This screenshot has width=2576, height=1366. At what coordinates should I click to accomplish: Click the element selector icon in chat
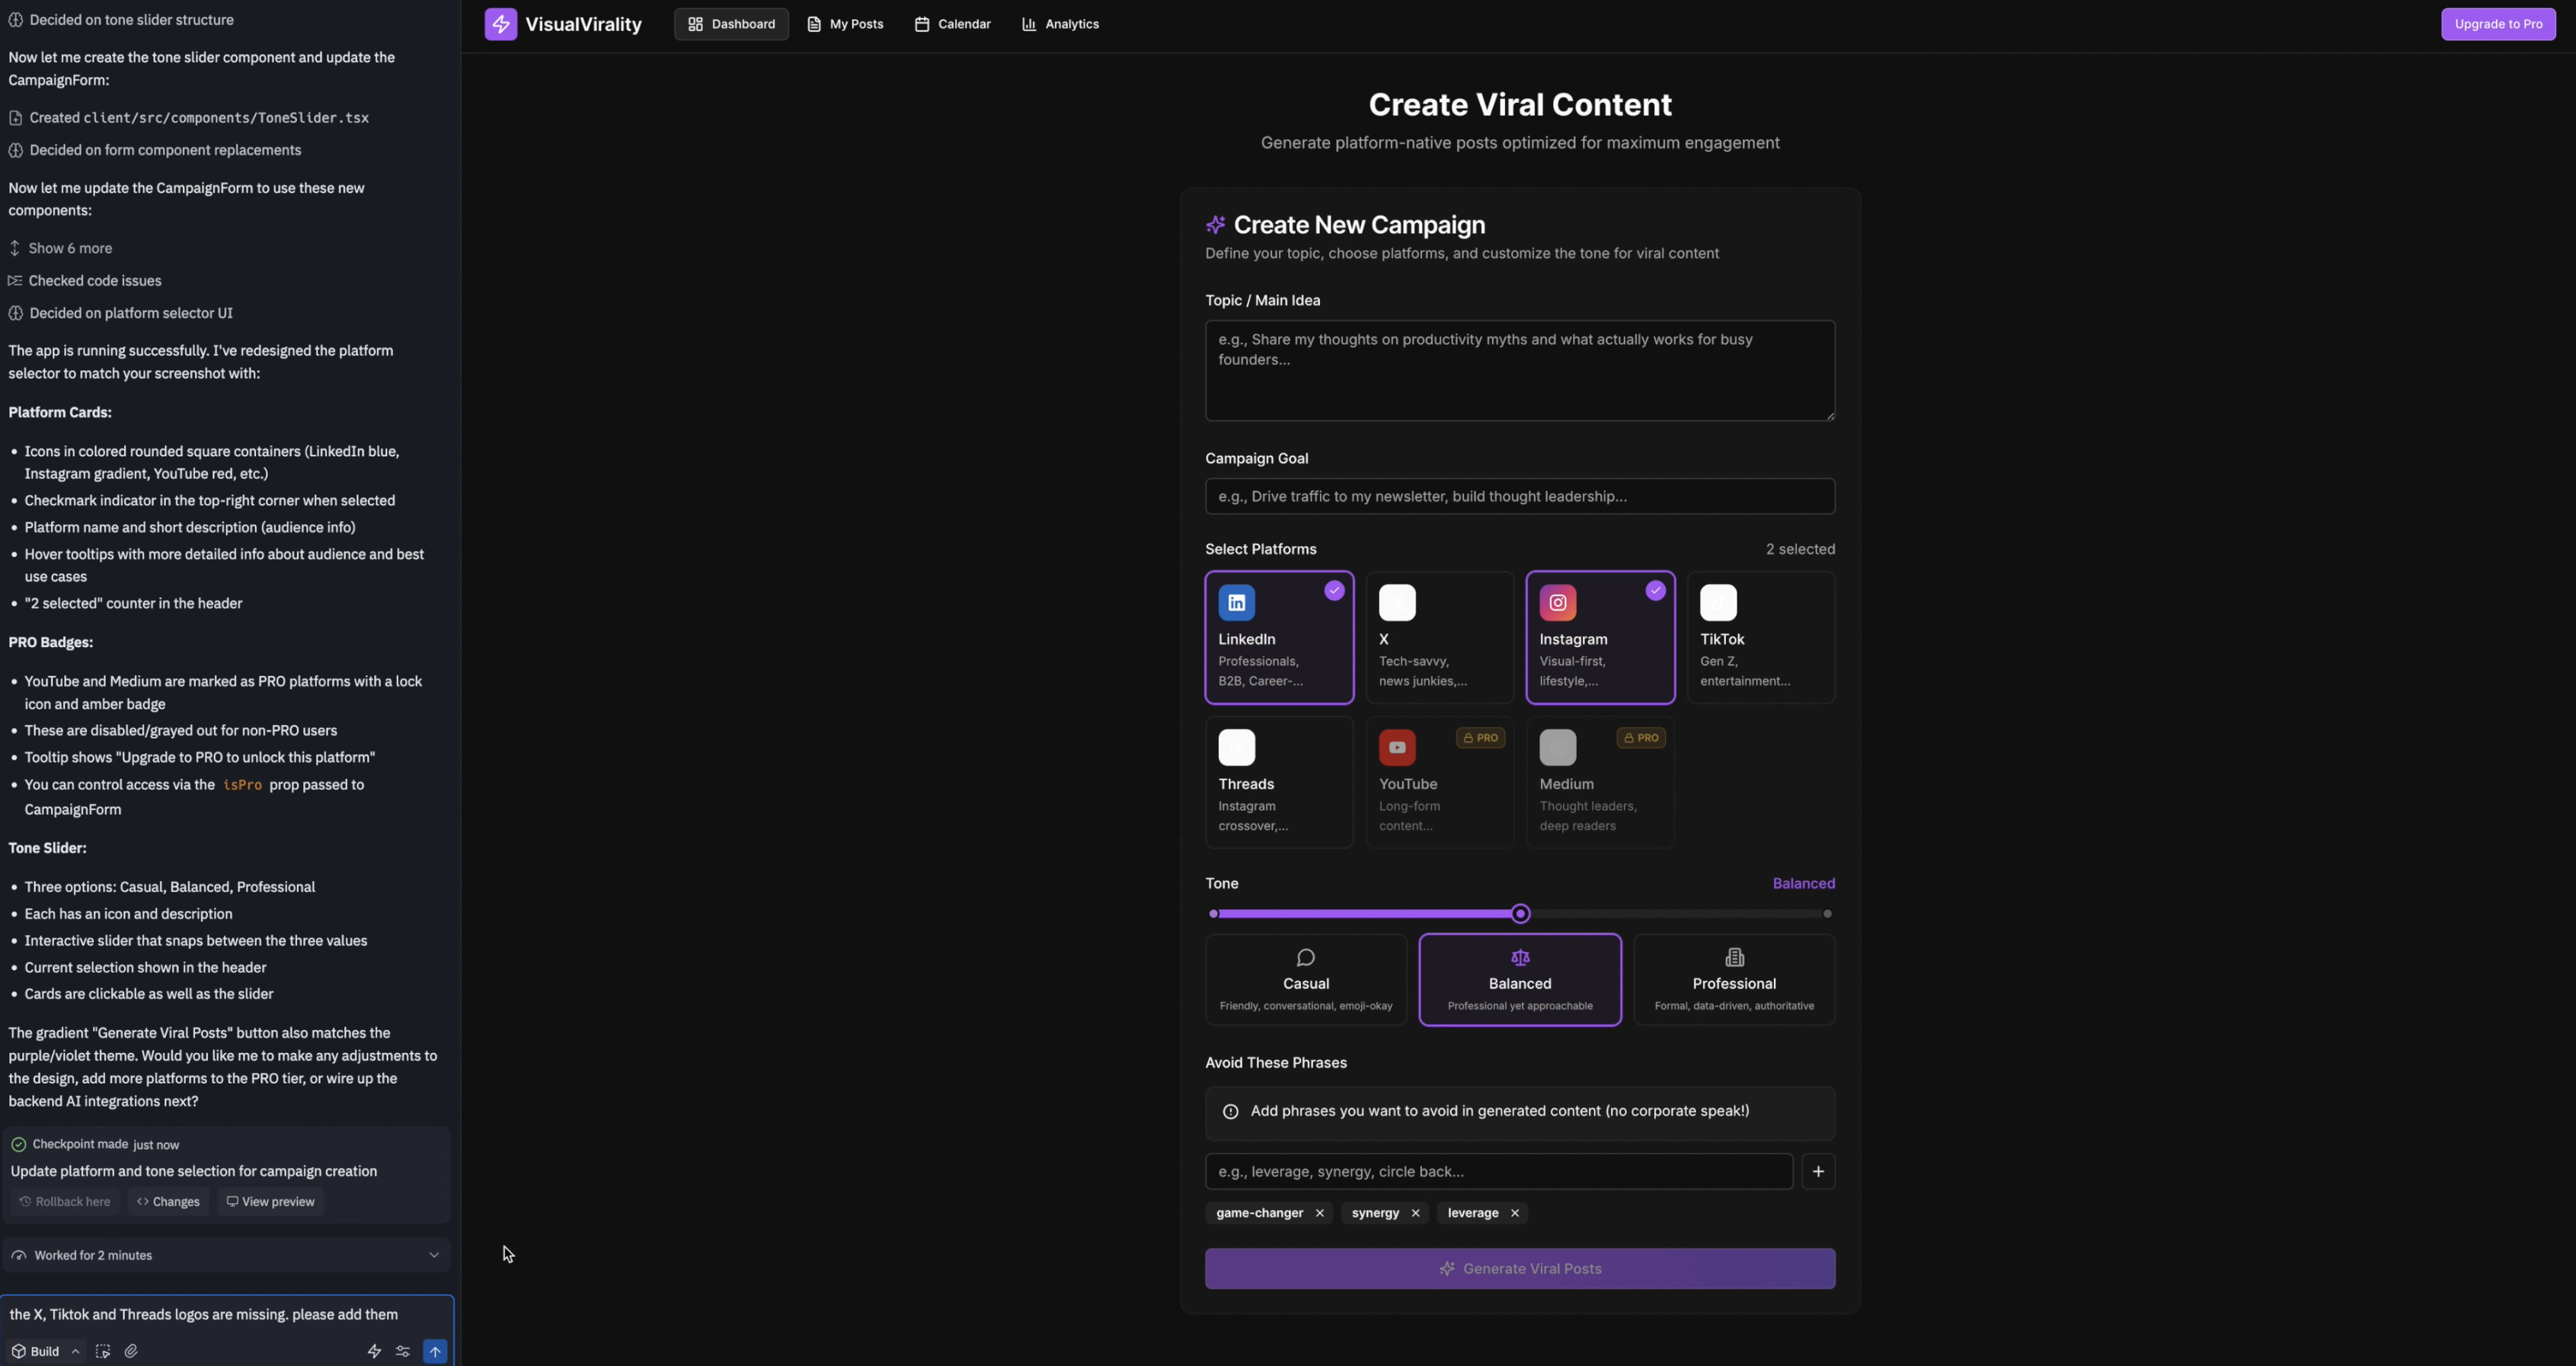(102, 1351)
